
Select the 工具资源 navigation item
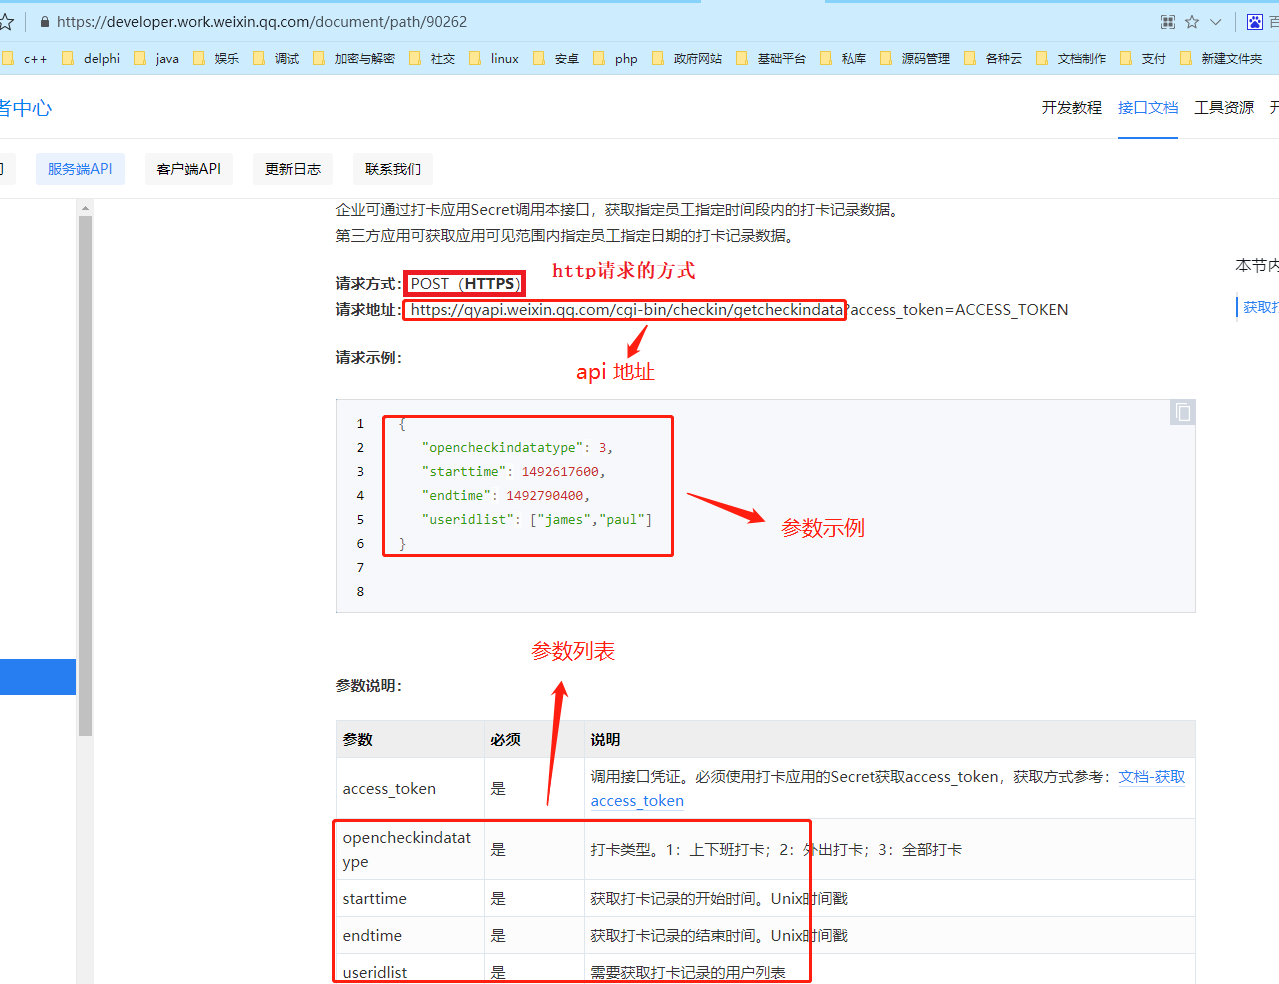click(x=1224, y=107)
